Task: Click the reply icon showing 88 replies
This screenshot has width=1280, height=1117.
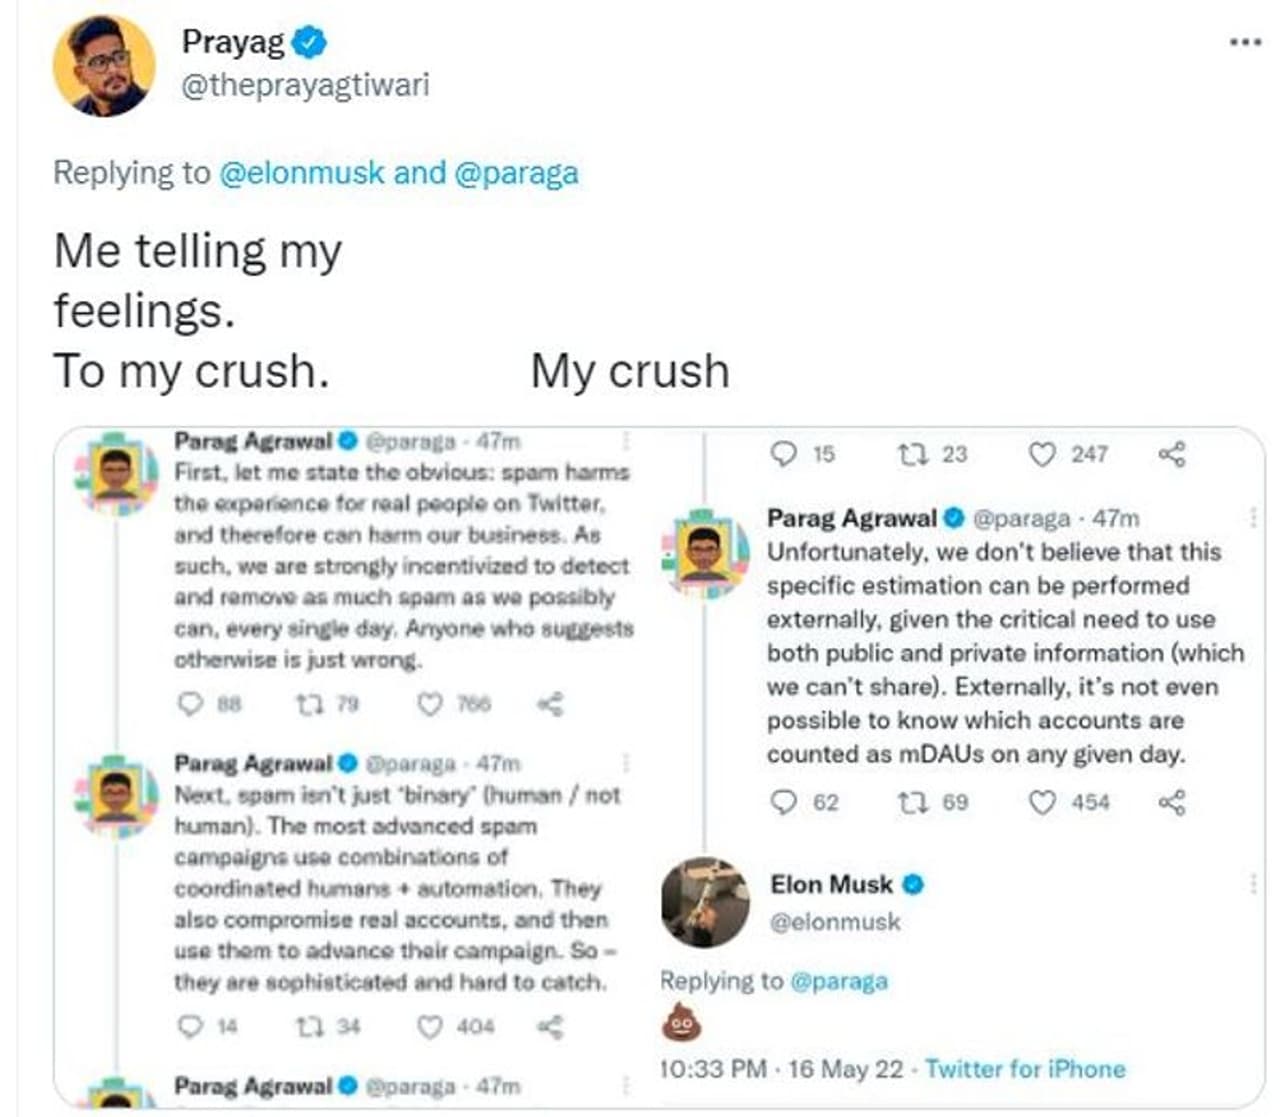Action: tap(190, 704)
